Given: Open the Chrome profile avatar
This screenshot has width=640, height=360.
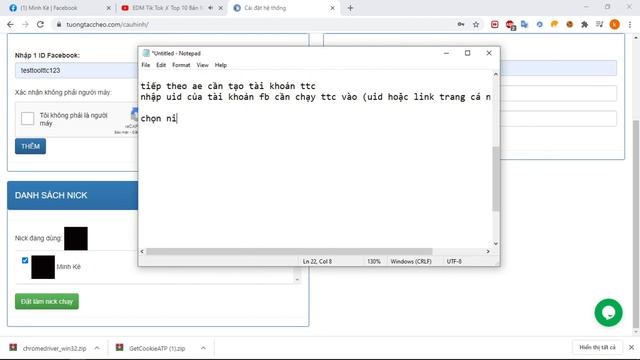Looking at the screenshot, I should (615, 24).
